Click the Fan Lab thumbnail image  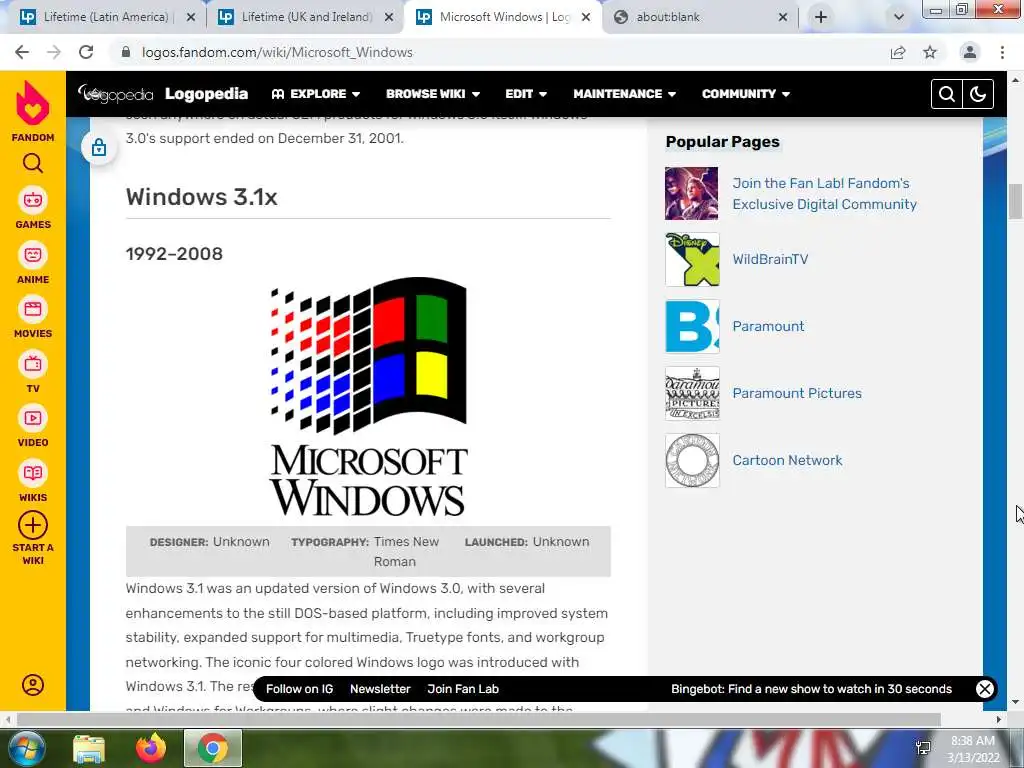[692, 193]
